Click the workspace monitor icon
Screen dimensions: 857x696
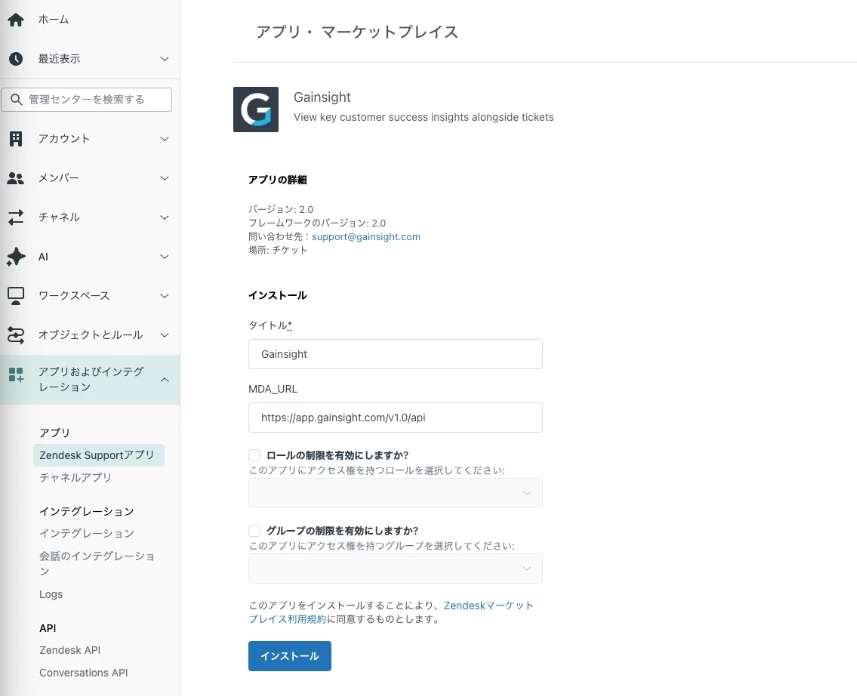(16, 296)
